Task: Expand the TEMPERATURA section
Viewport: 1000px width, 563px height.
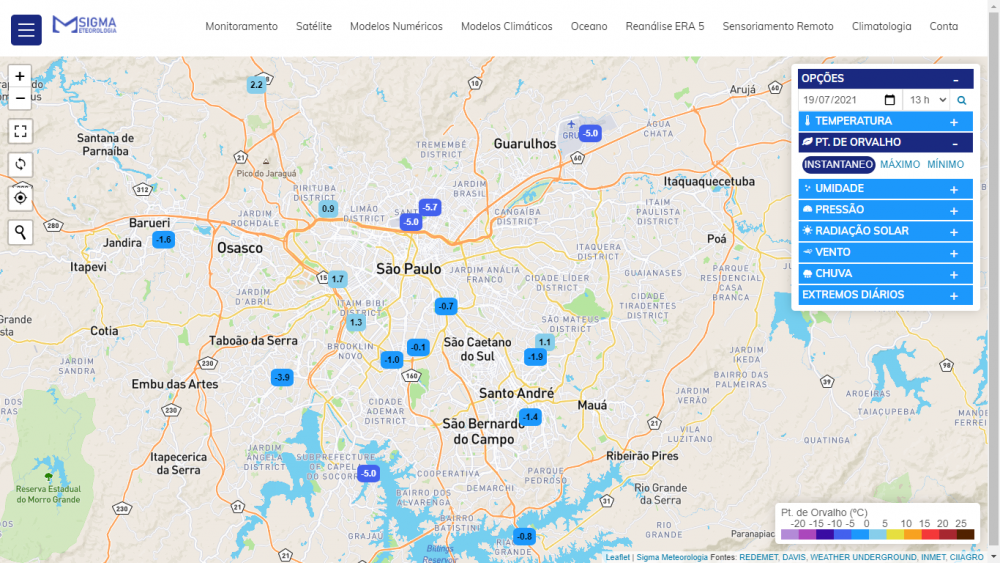Action: (x=885, y=121)
